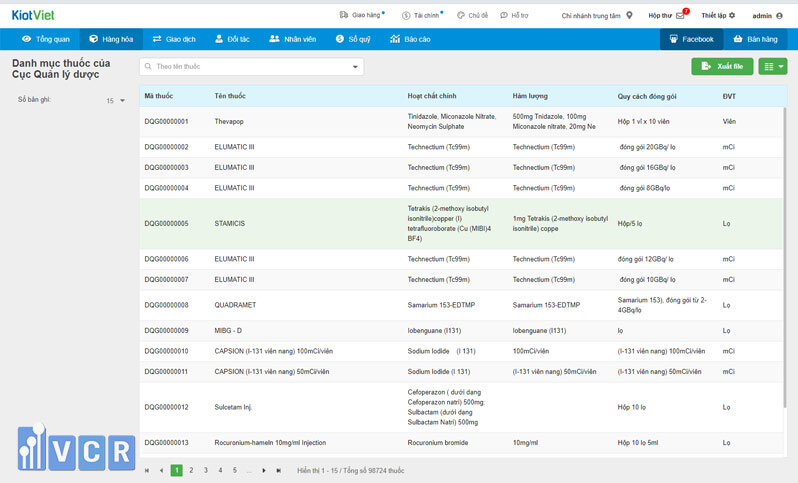
Task: Click Hộp 1 vỉ x 10 viên cell
Action: [643, 122]
